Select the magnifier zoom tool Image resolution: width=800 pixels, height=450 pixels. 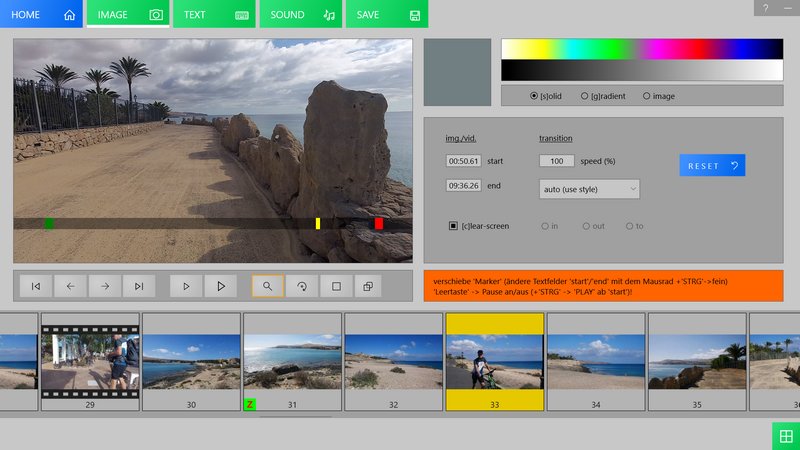click(x=267, y=286)
